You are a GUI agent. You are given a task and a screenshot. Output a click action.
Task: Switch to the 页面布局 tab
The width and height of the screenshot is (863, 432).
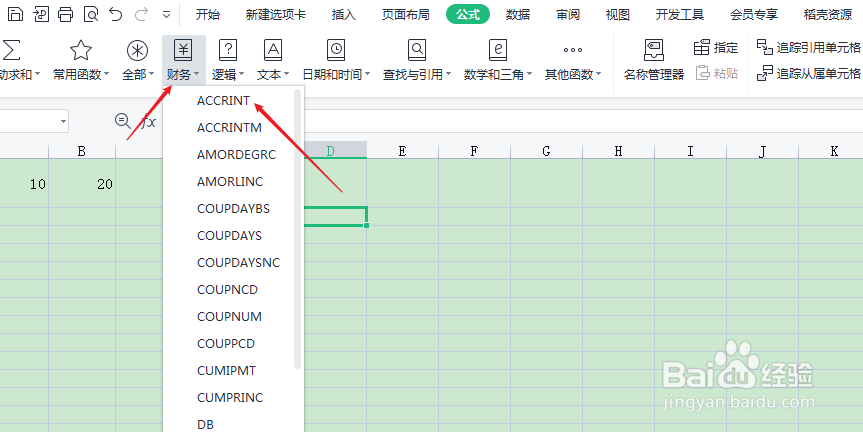[x=406, y=15]
